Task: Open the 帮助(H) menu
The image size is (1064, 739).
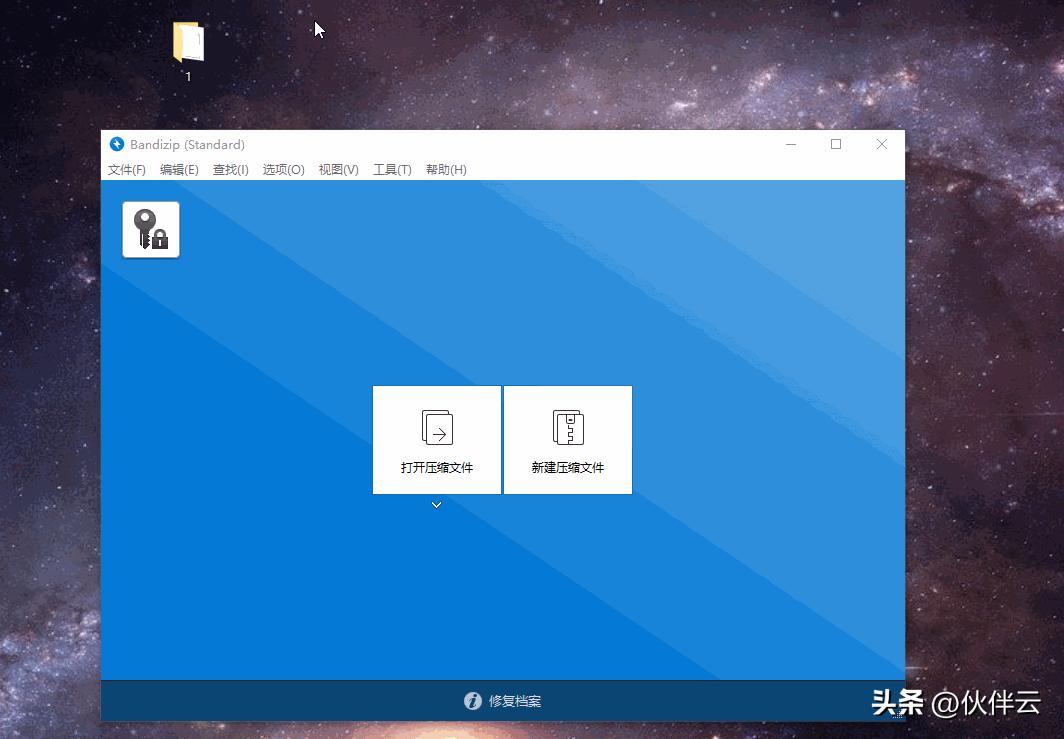Action: [x=445, y=169]
